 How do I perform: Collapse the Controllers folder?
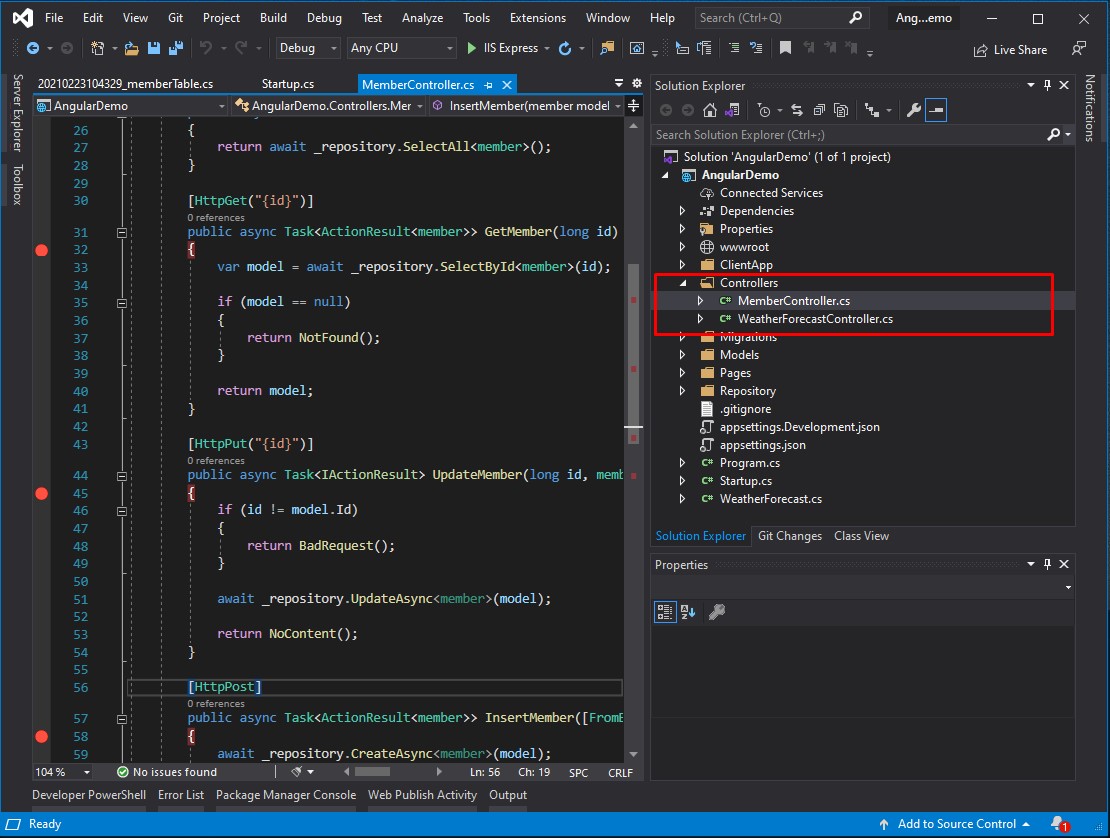(682, 283)
